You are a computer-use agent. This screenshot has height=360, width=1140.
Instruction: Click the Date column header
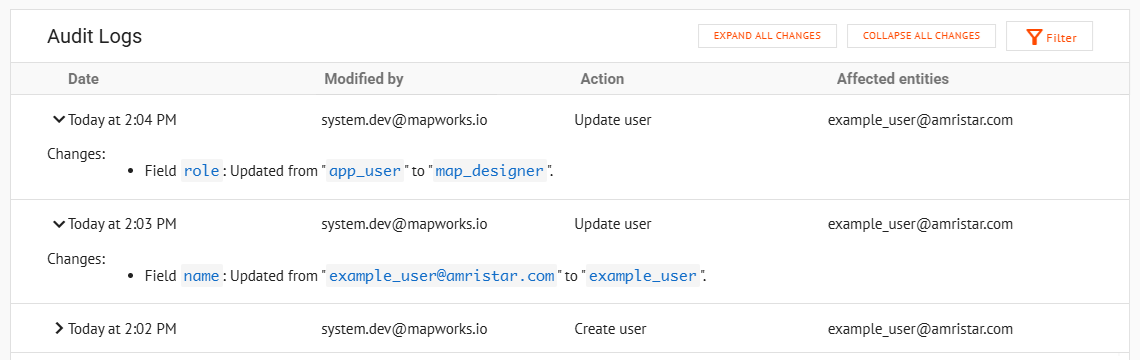pos(84,79)
